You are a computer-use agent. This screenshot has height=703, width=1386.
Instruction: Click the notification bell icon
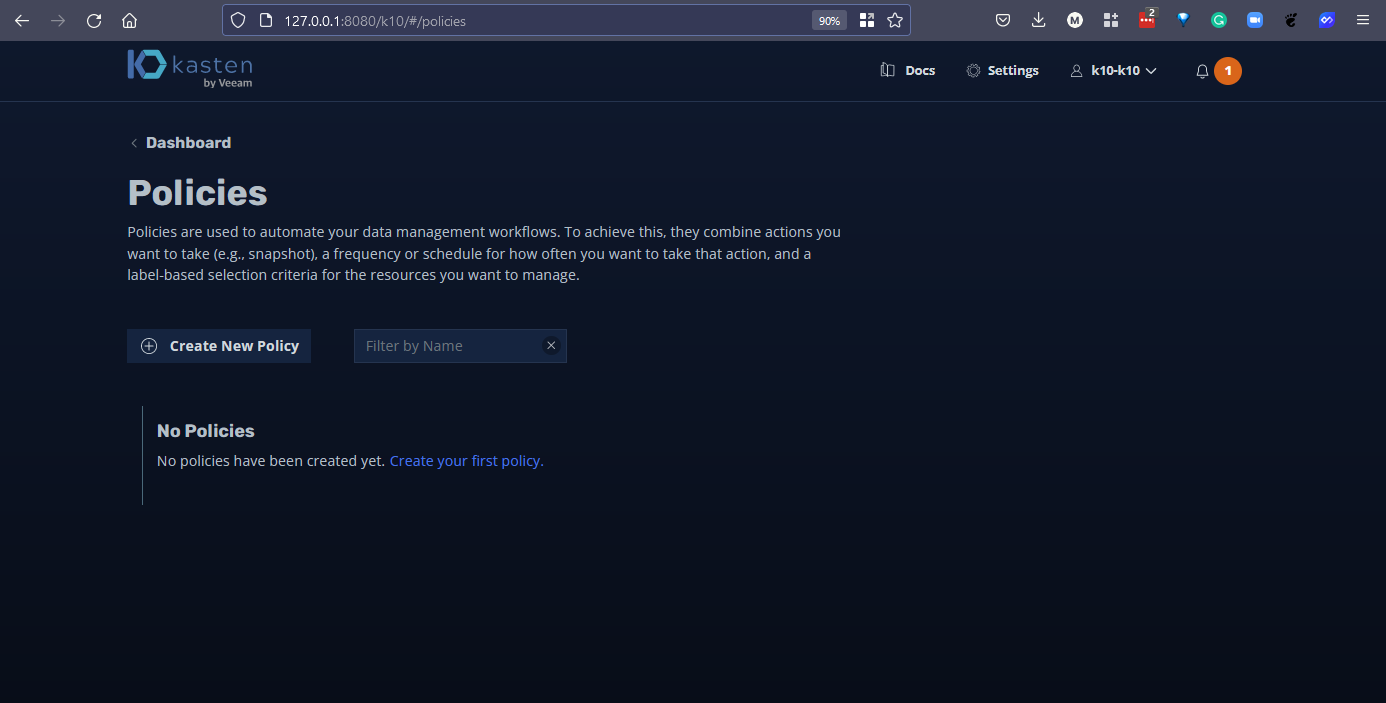pos(1202,71)
